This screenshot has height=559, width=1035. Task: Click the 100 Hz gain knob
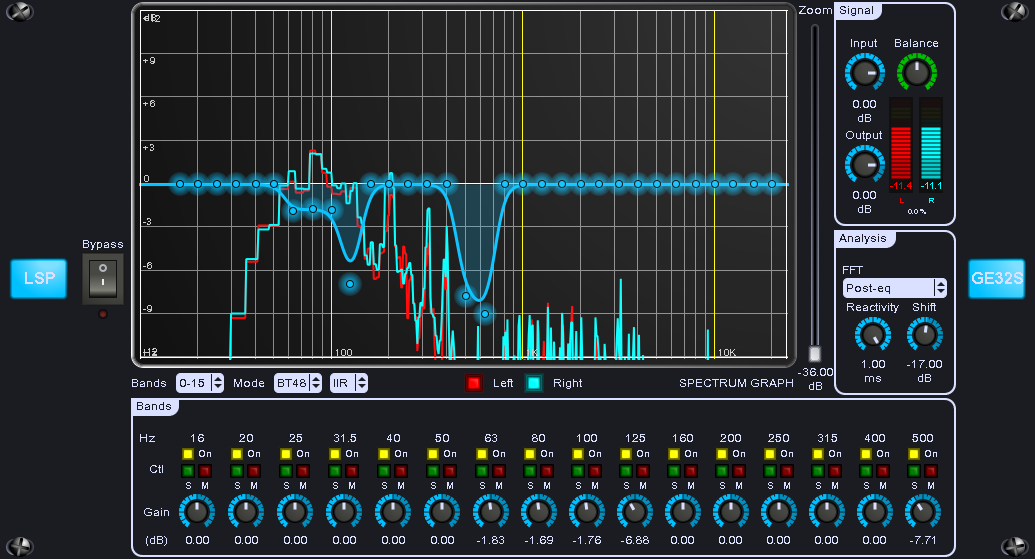tap(587, 511)
